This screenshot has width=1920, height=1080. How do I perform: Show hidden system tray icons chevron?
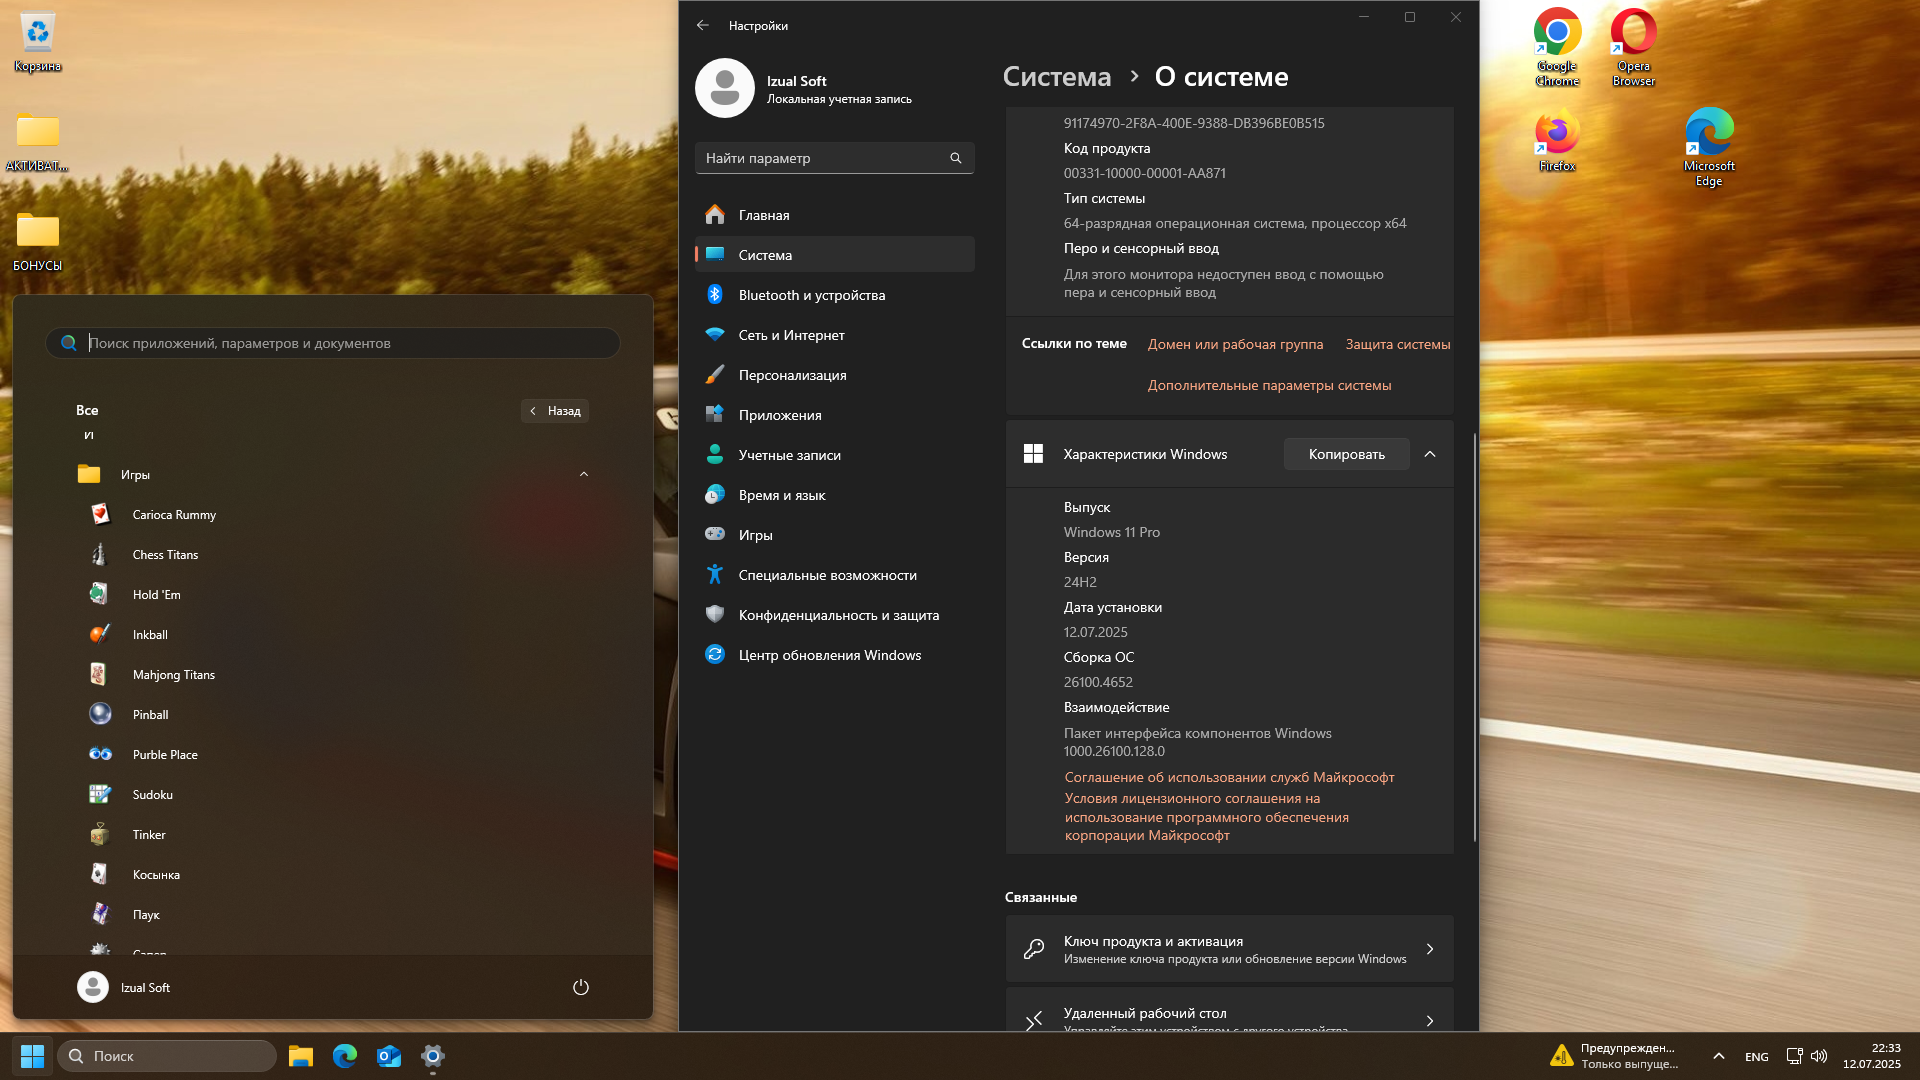point(1718,1056)
